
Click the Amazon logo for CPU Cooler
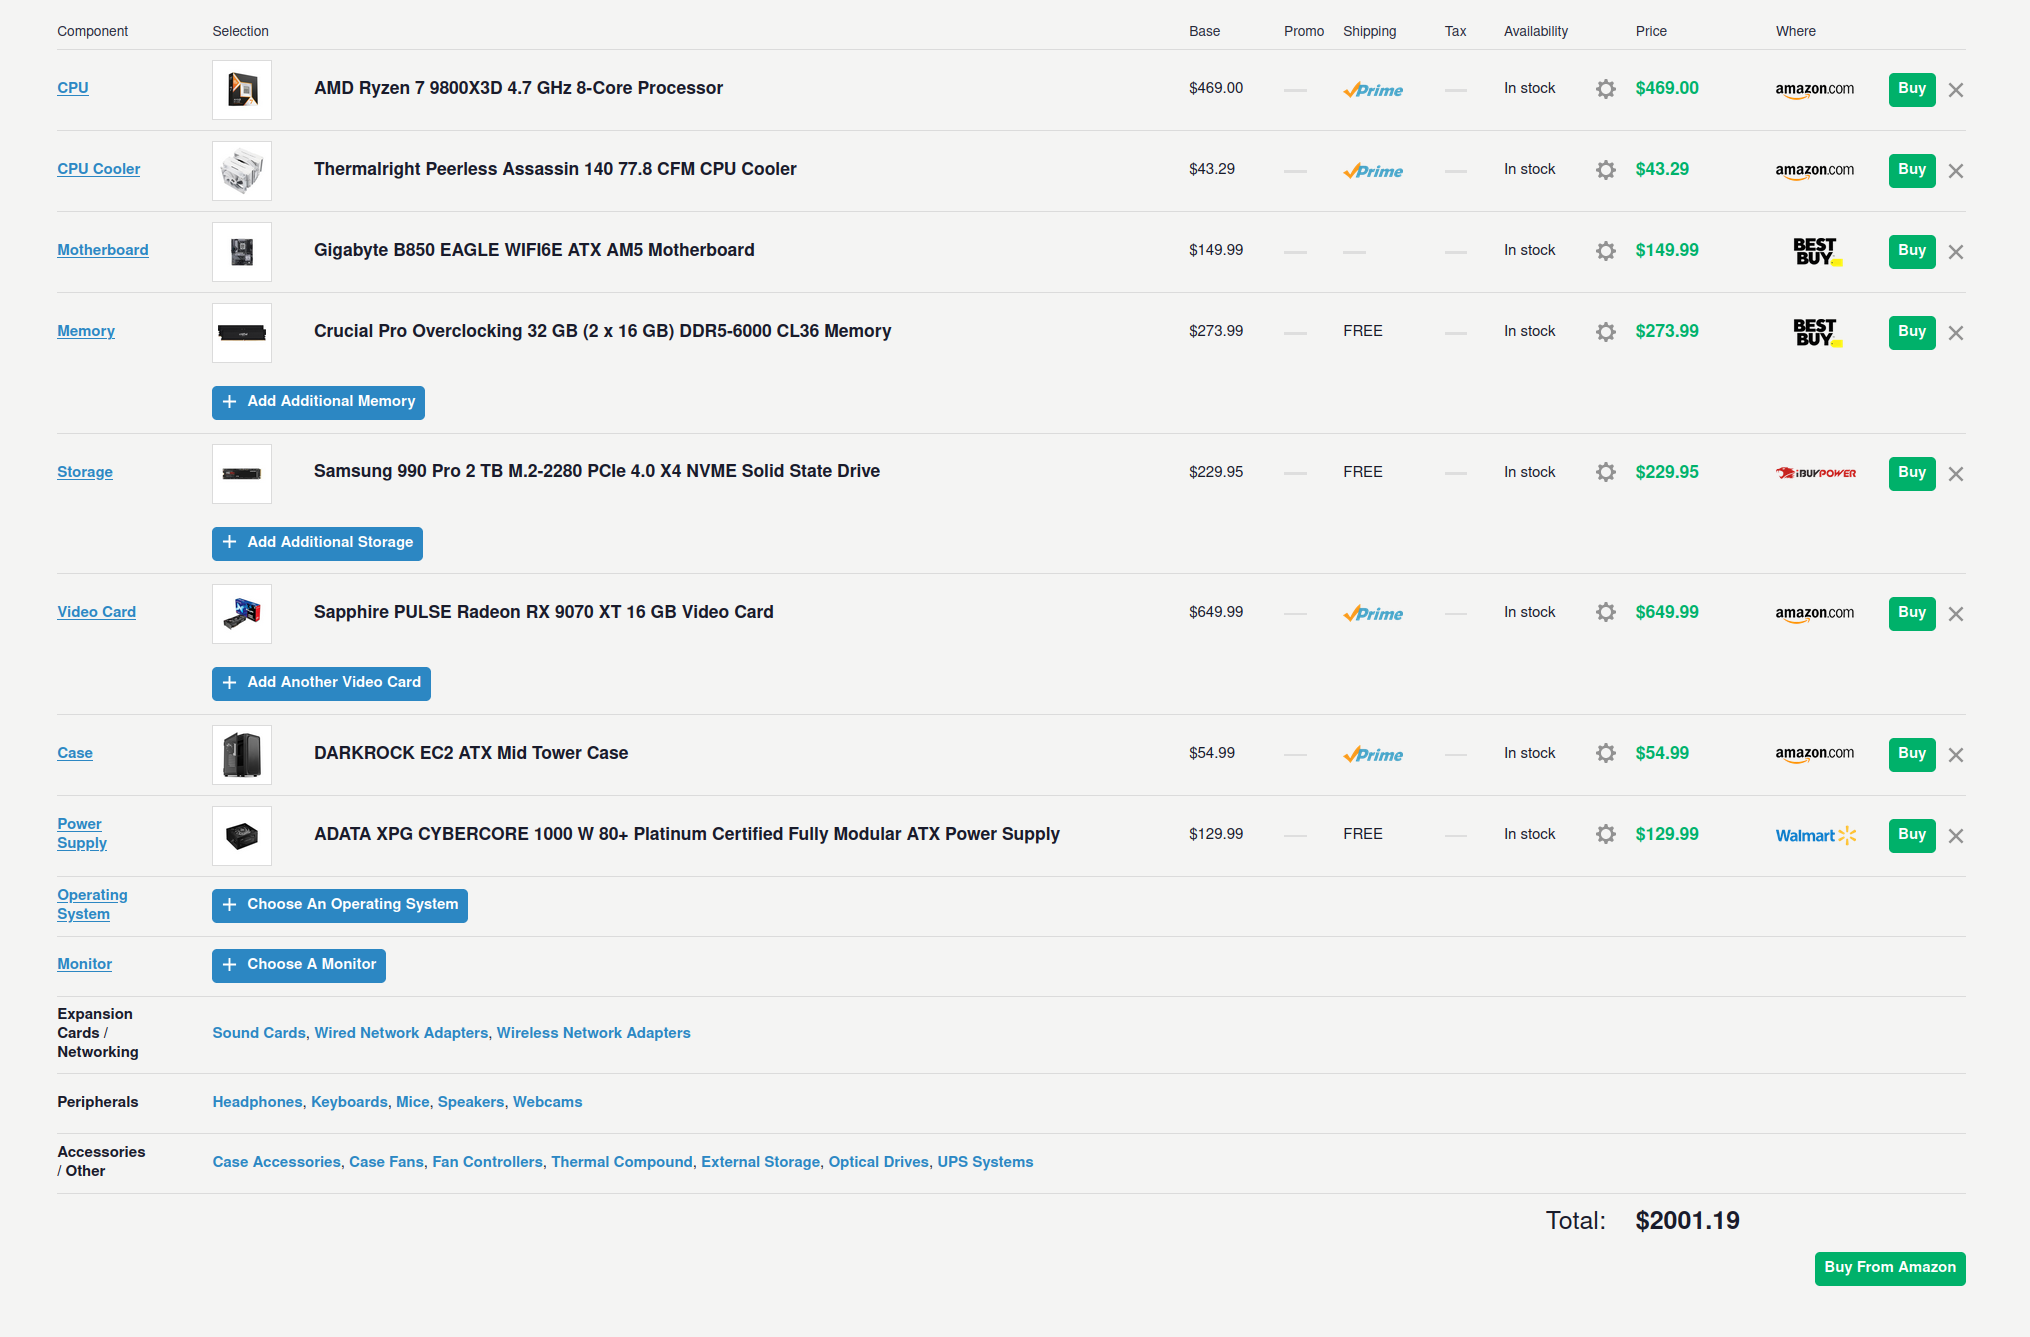[1814, 170]
